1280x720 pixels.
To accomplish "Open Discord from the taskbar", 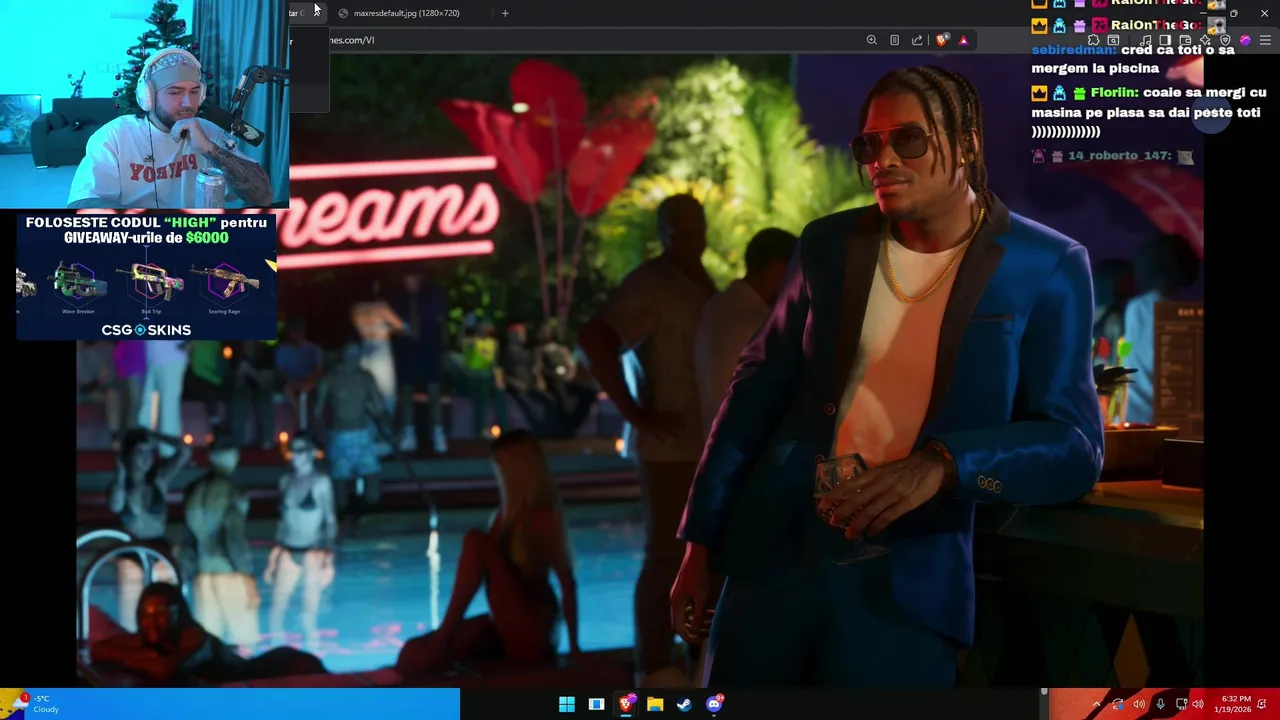I will tap(714, 704).
